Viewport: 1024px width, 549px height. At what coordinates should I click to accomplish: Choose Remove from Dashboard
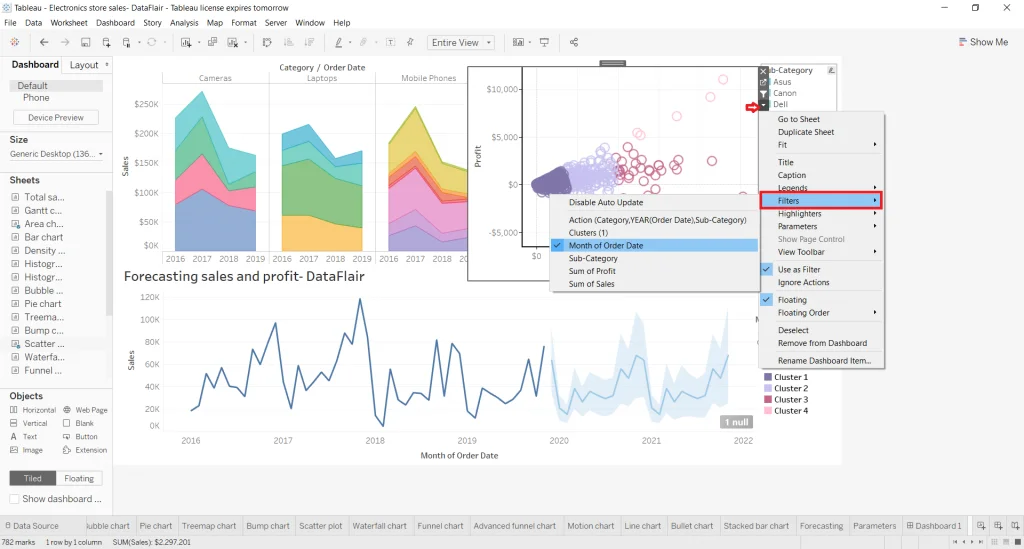(822, 343)
